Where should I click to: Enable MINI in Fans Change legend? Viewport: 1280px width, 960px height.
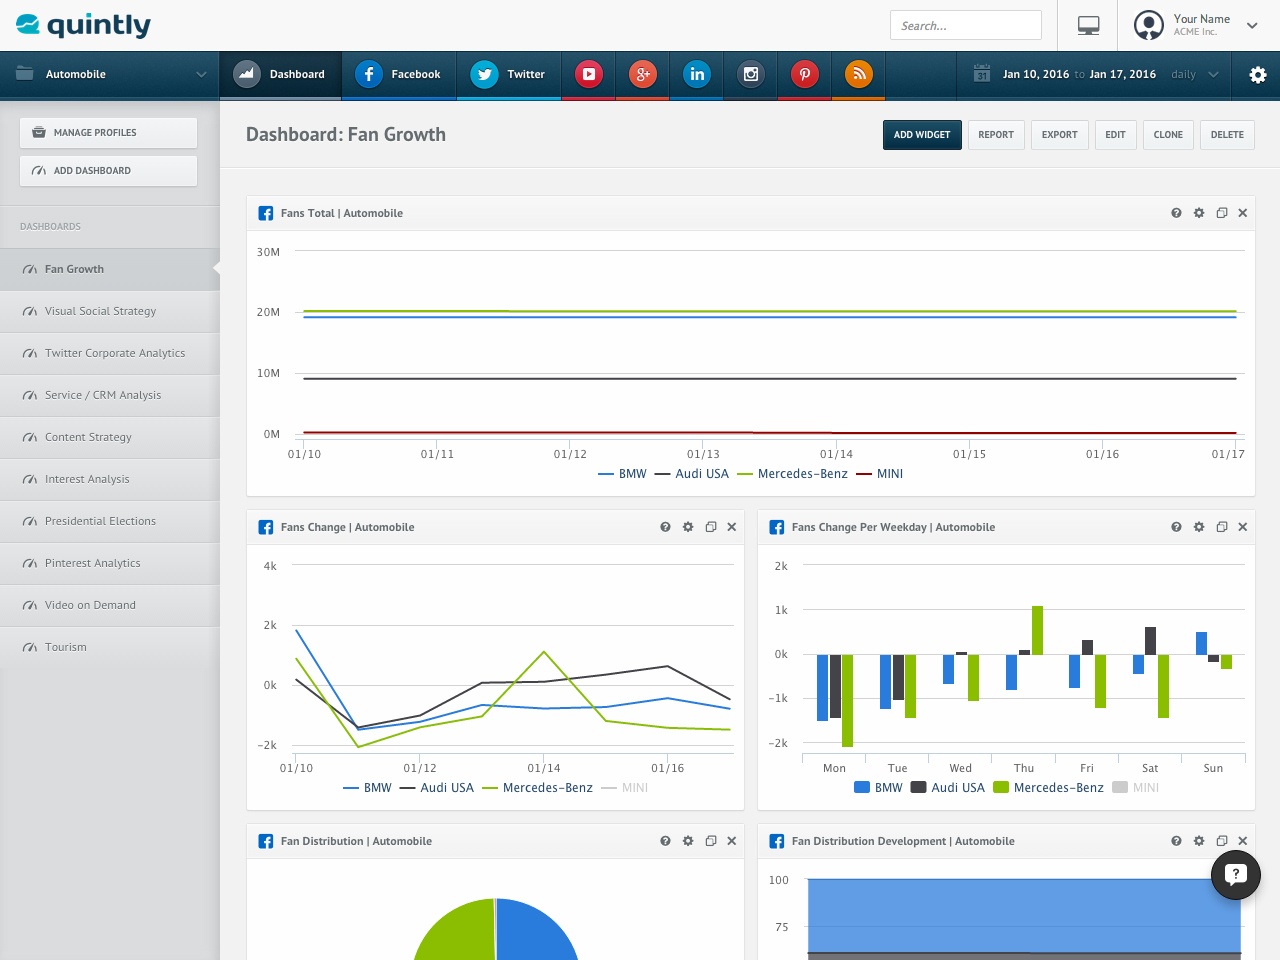(624, 788)
